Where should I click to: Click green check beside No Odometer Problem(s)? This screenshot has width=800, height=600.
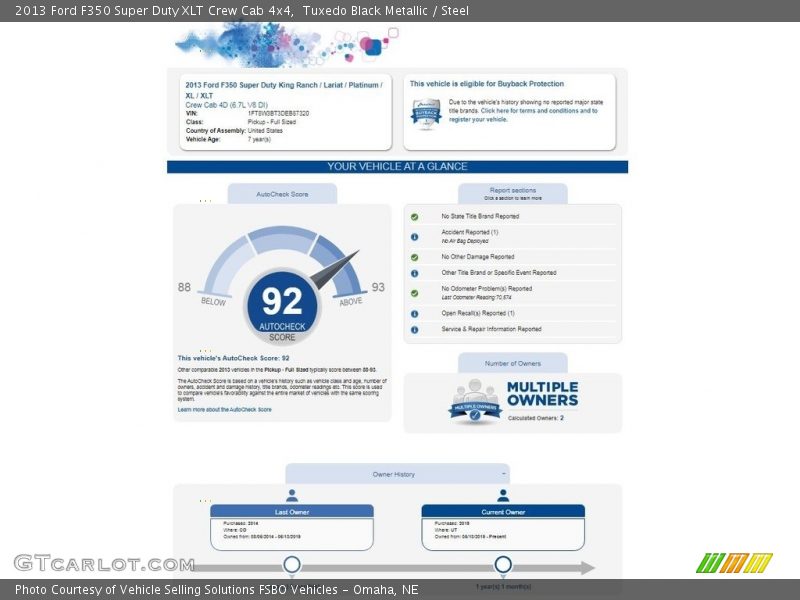pos(414,292)
